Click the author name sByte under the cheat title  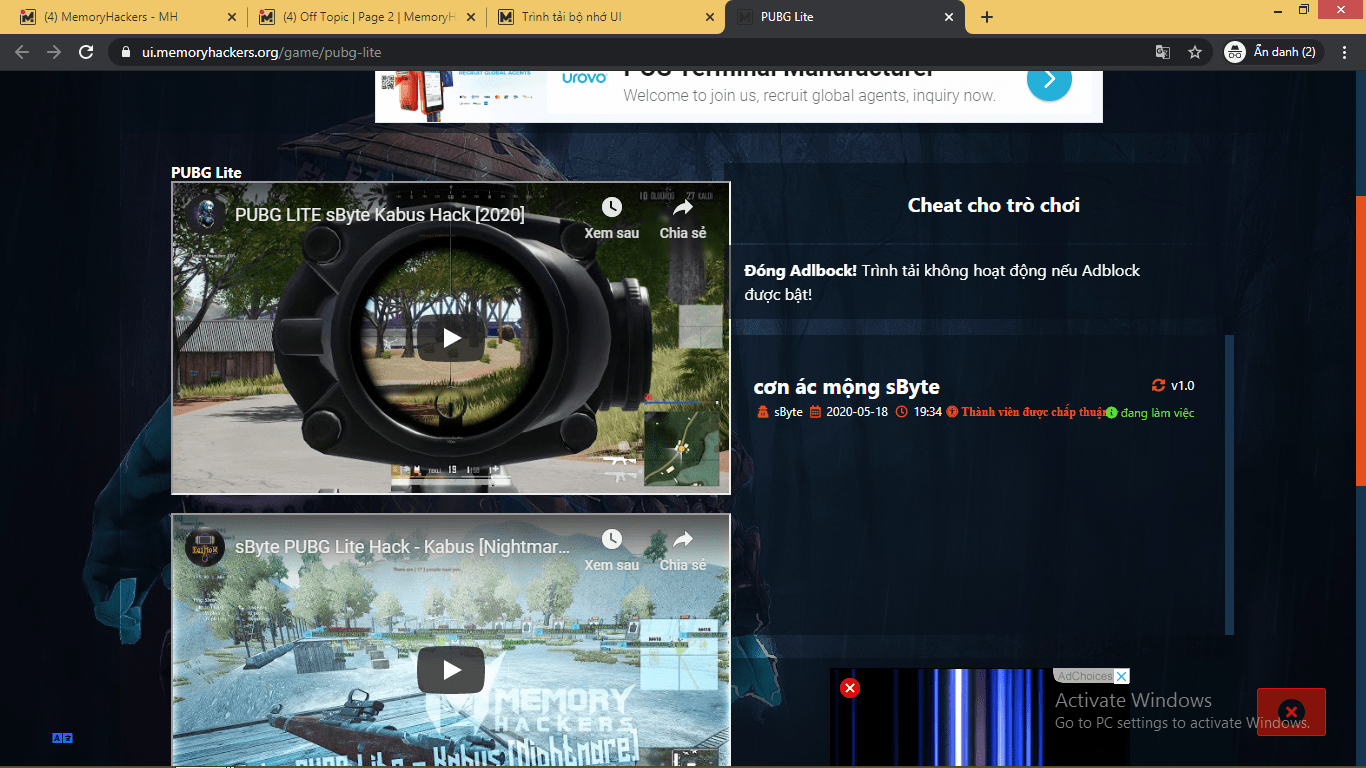pos(788,412)
